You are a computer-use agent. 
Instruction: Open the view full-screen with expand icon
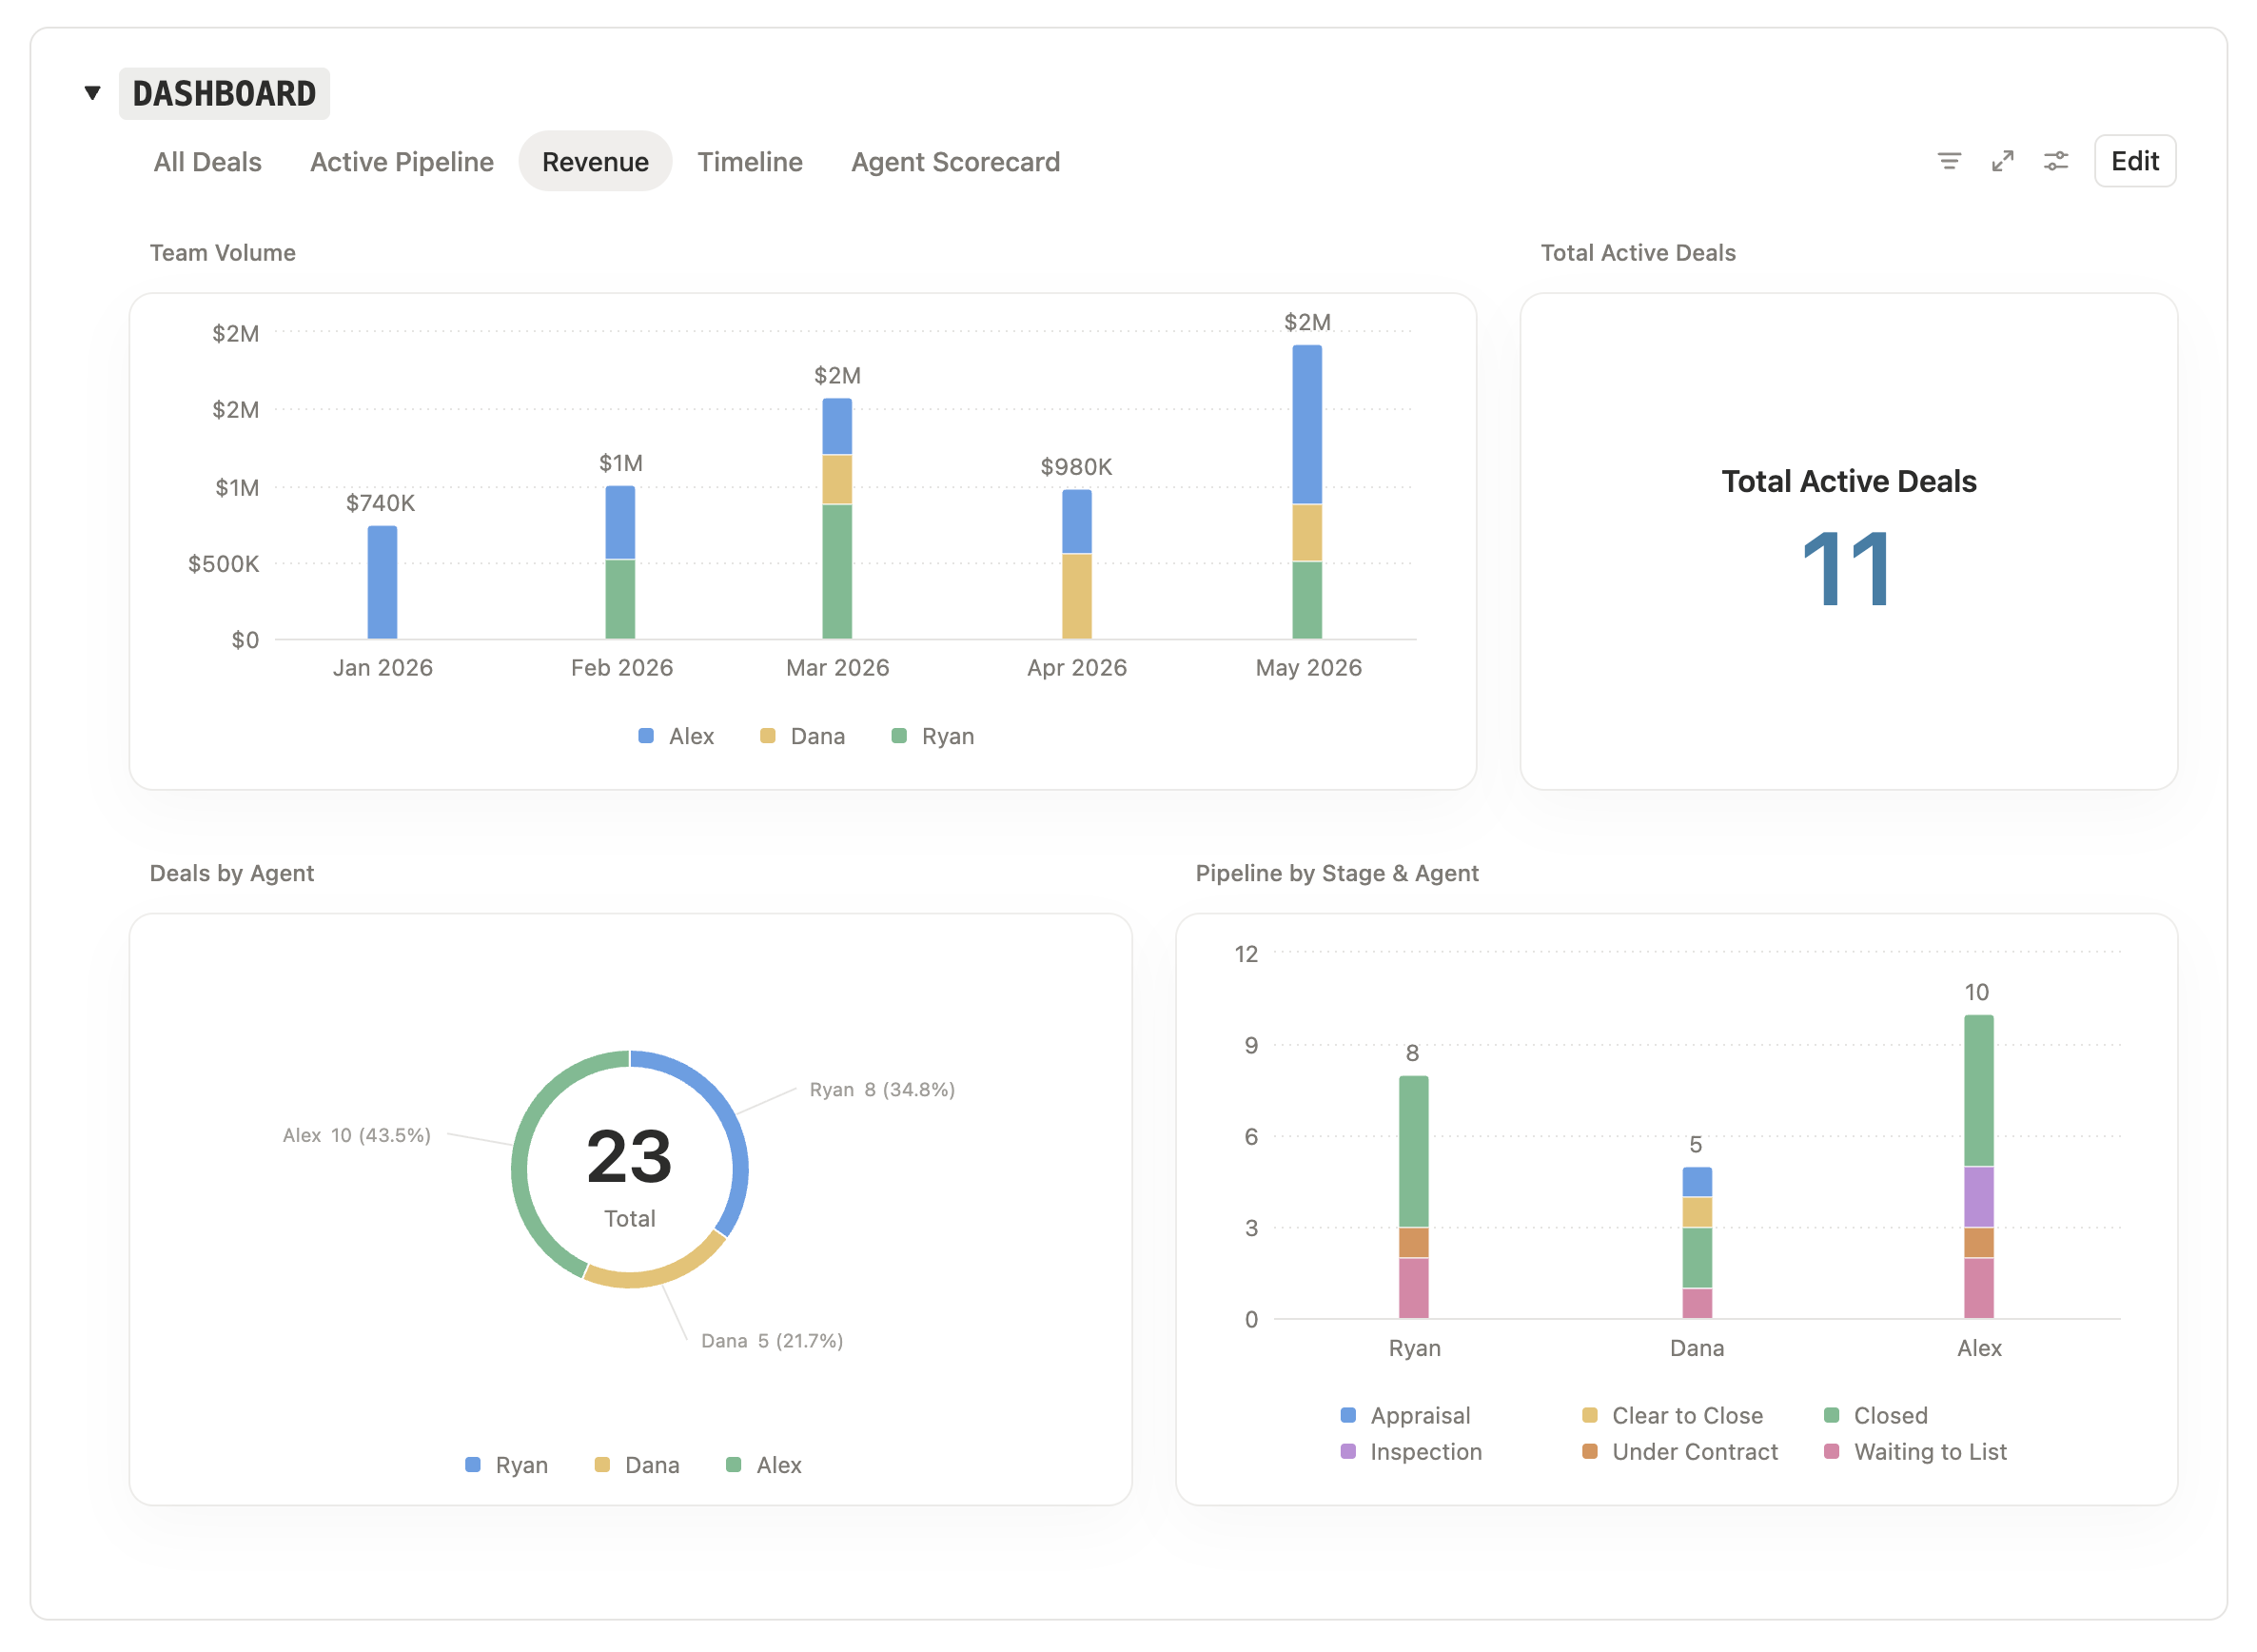(x=2002, y=161)
